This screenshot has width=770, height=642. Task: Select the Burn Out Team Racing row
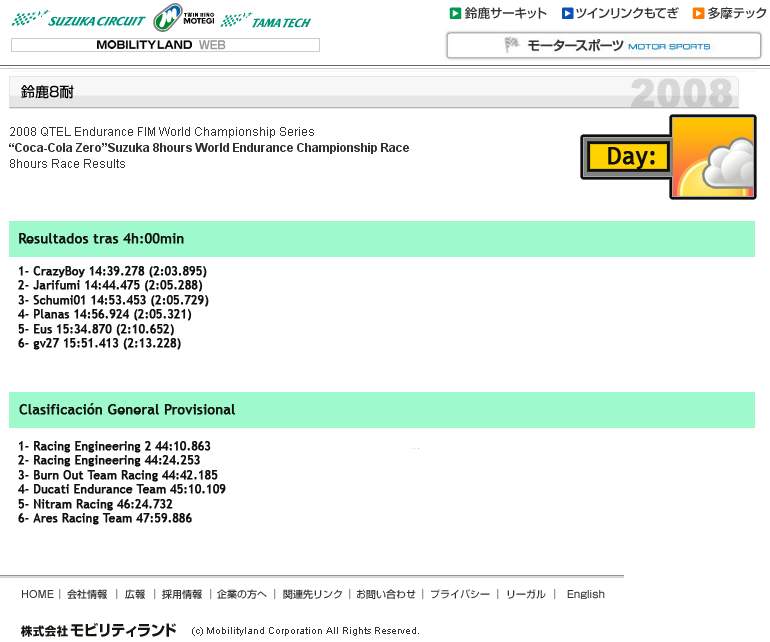[118, 475]
